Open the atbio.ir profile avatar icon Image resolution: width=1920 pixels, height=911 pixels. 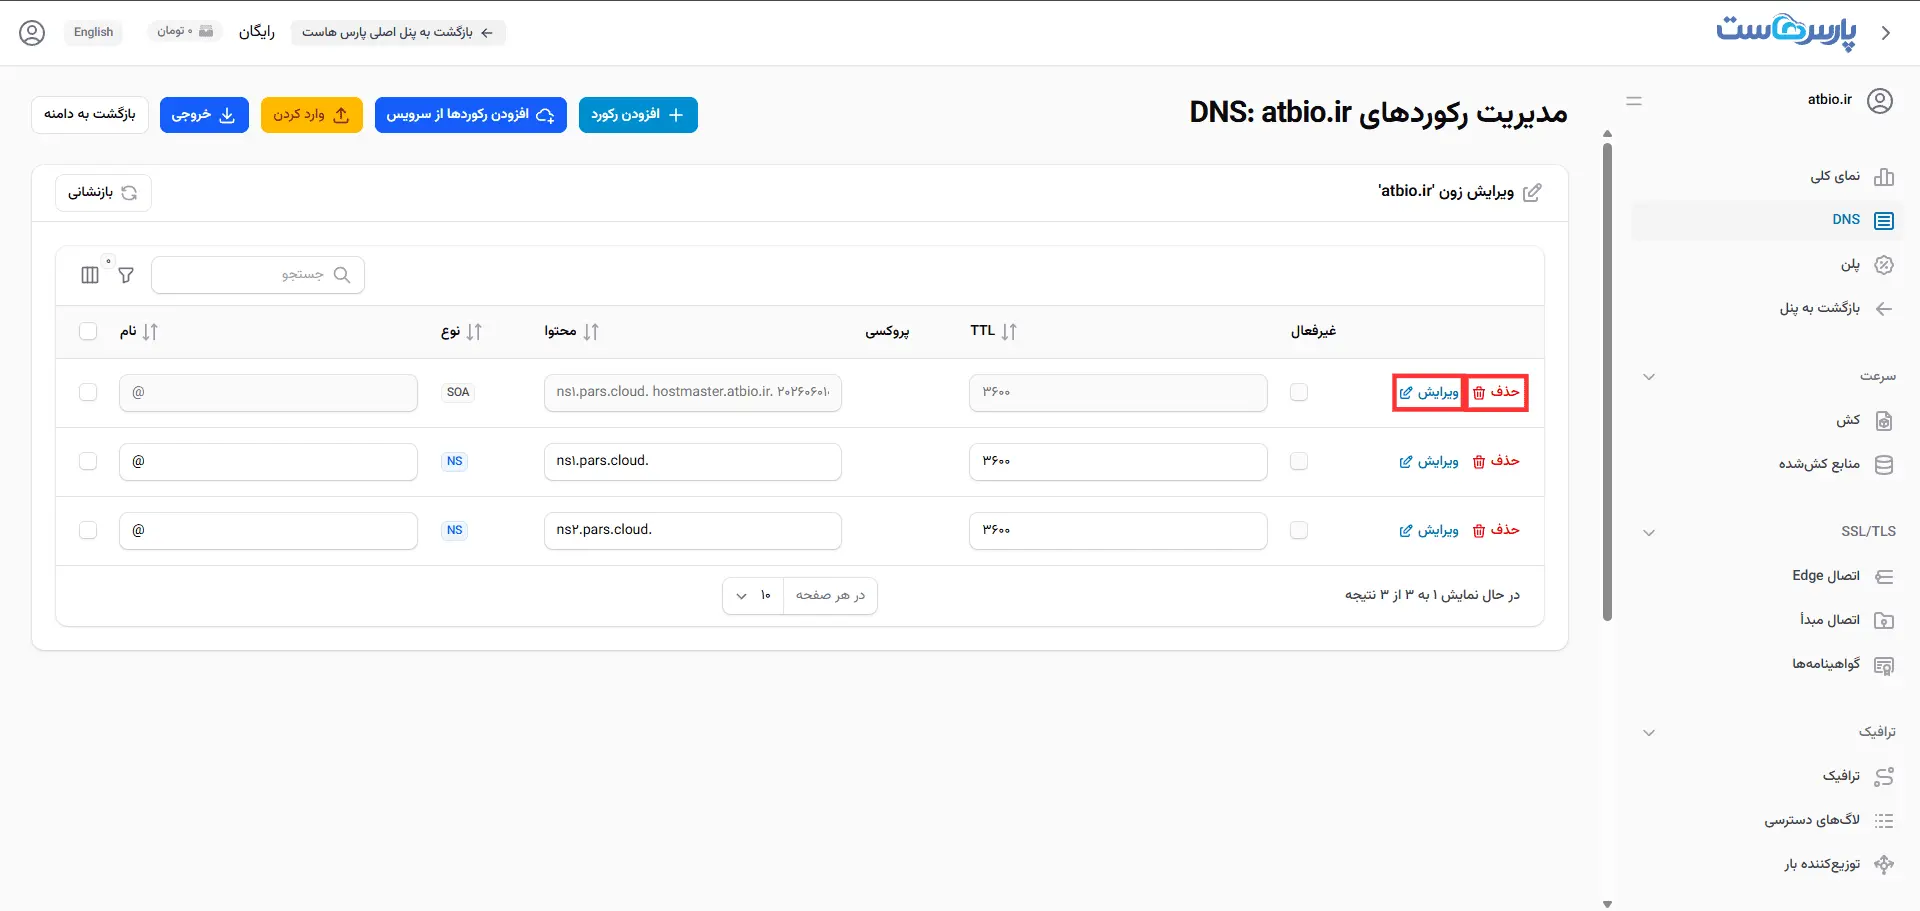click(x=1880, y=100)
